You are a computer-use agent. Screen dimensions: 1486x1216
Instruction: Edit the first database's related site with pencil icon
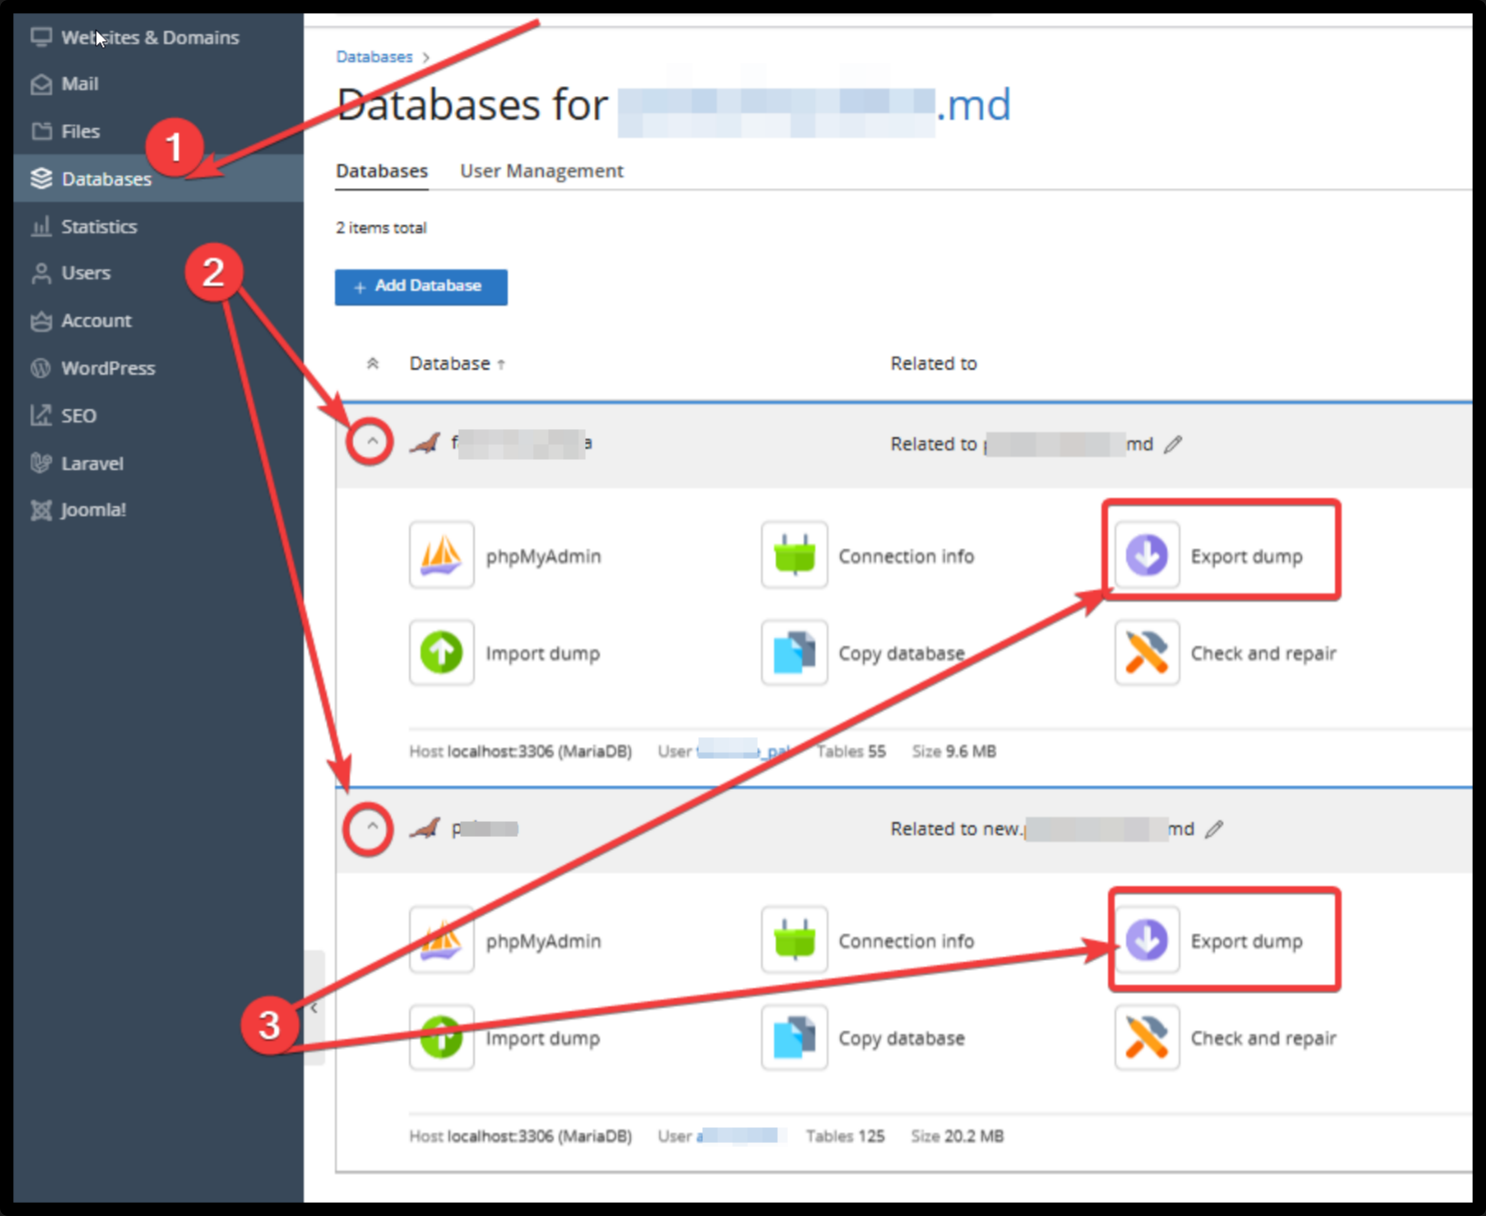coord(1173,444)
